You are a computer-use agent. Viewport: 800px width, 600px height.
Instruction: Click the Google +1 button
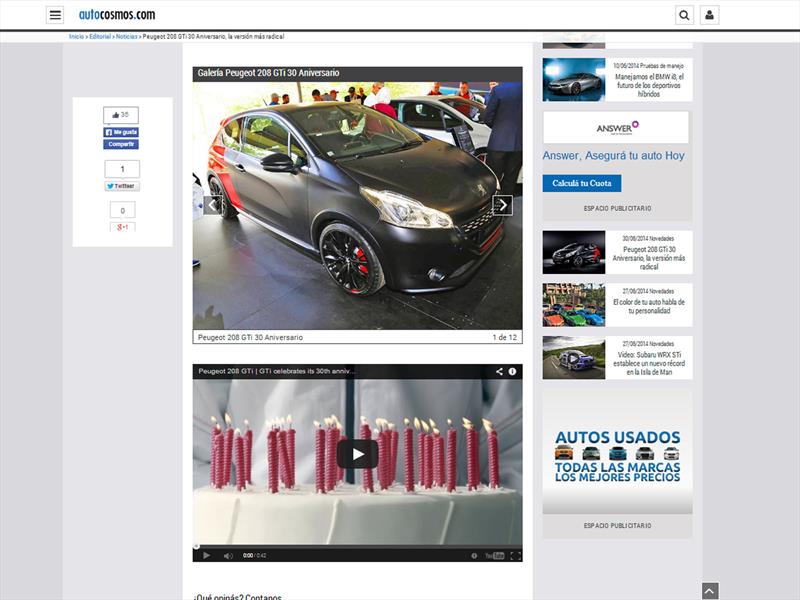(122, 227)
